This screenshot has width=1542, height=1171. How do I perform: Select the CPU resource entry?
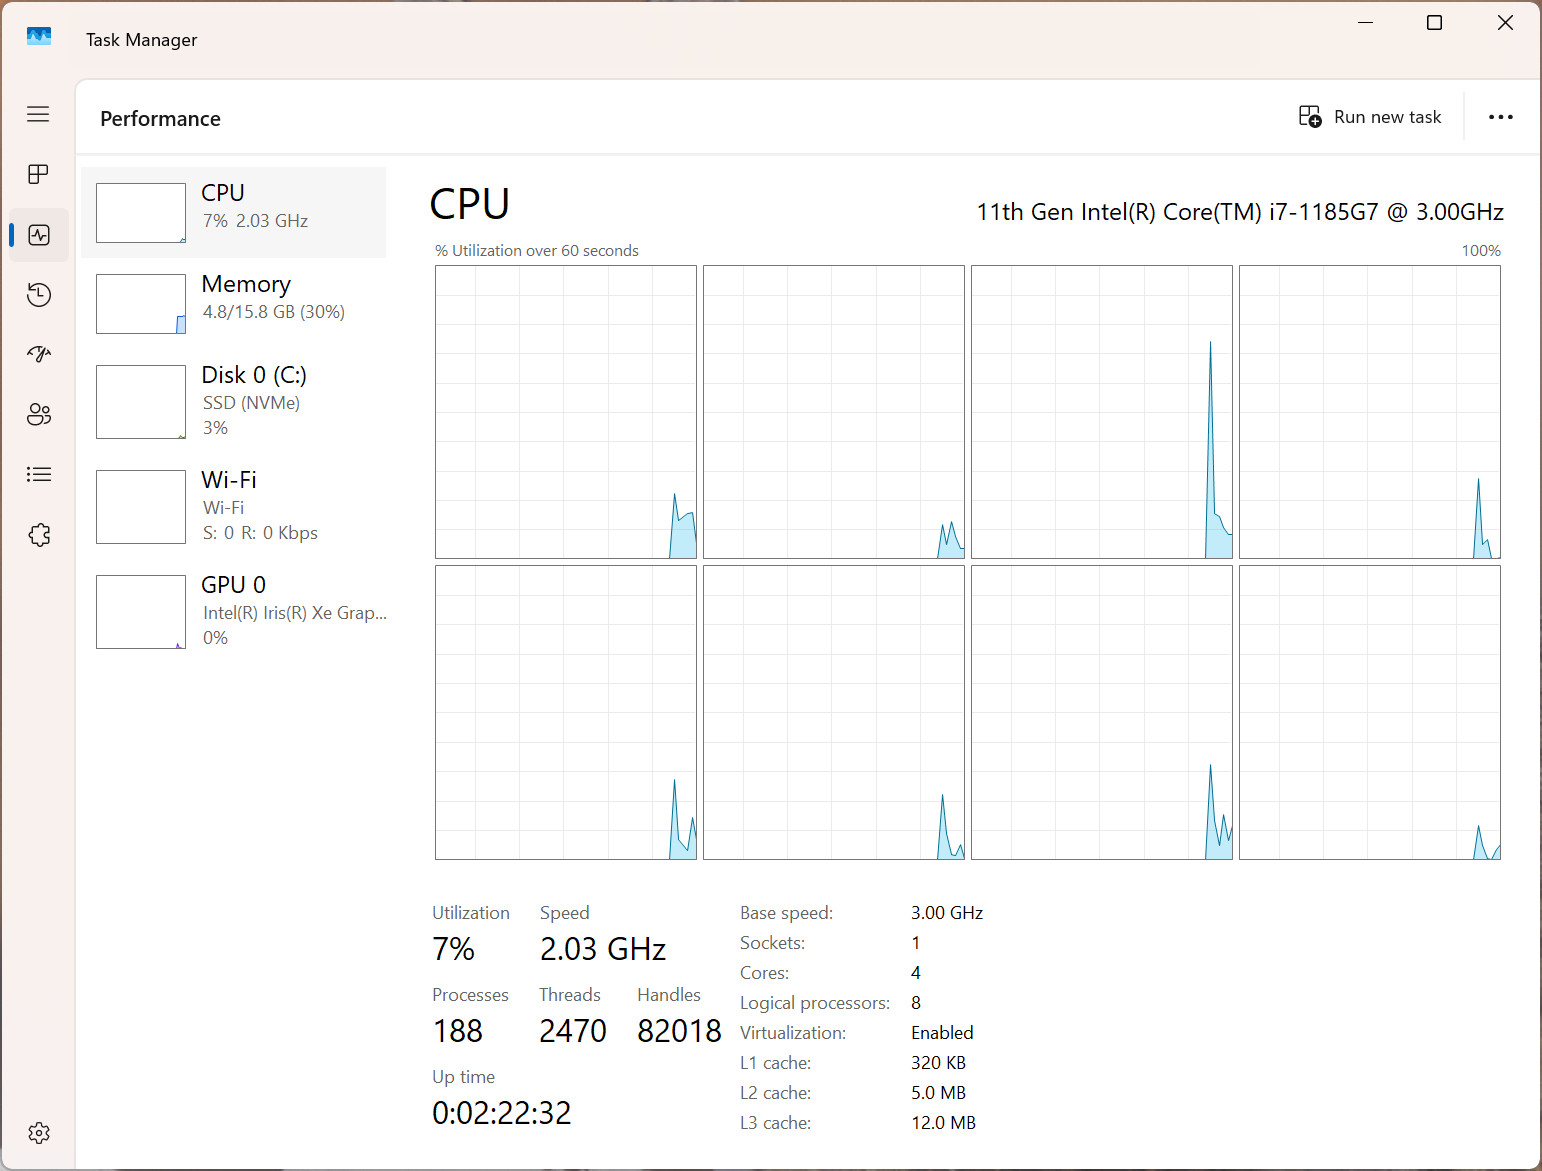[x=233, y=212]
